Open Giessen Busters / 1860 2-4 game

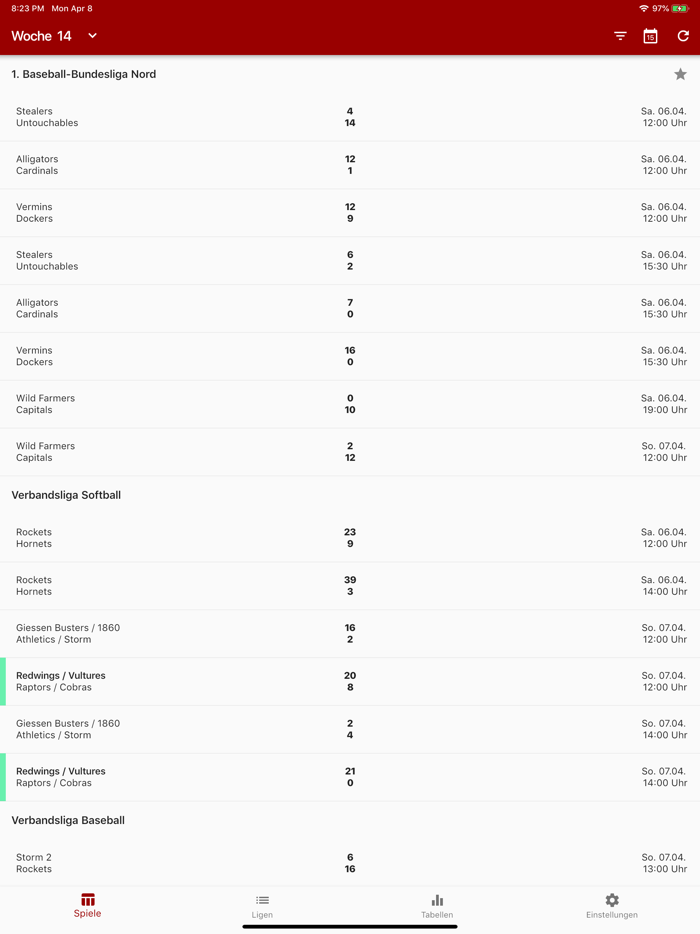click(x=350, y=729)
